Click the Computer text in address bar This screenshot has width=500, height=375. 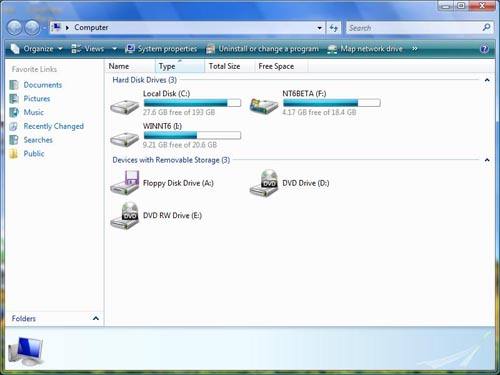click(91, 27)
